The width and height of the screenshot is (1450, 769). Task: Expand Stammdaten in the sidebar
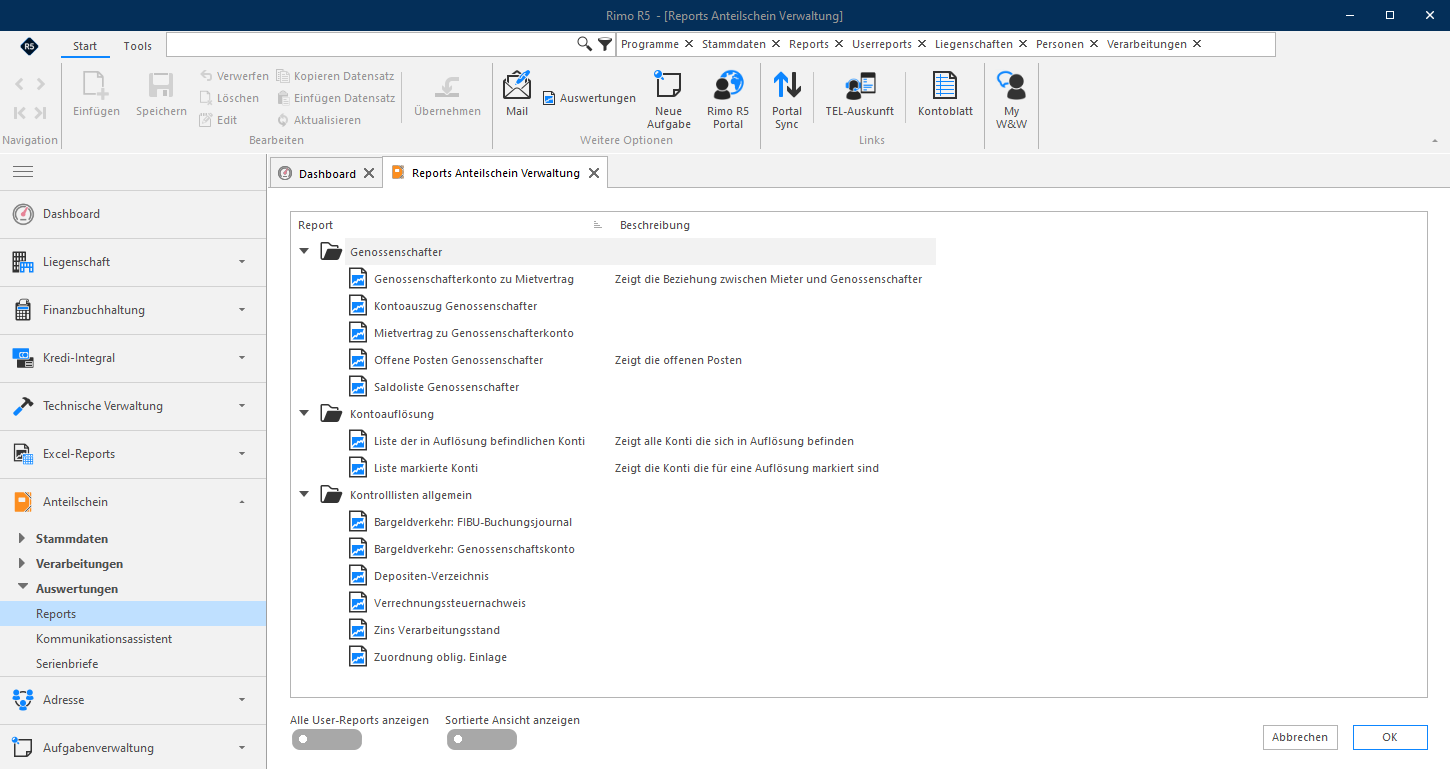pos(22,539)
